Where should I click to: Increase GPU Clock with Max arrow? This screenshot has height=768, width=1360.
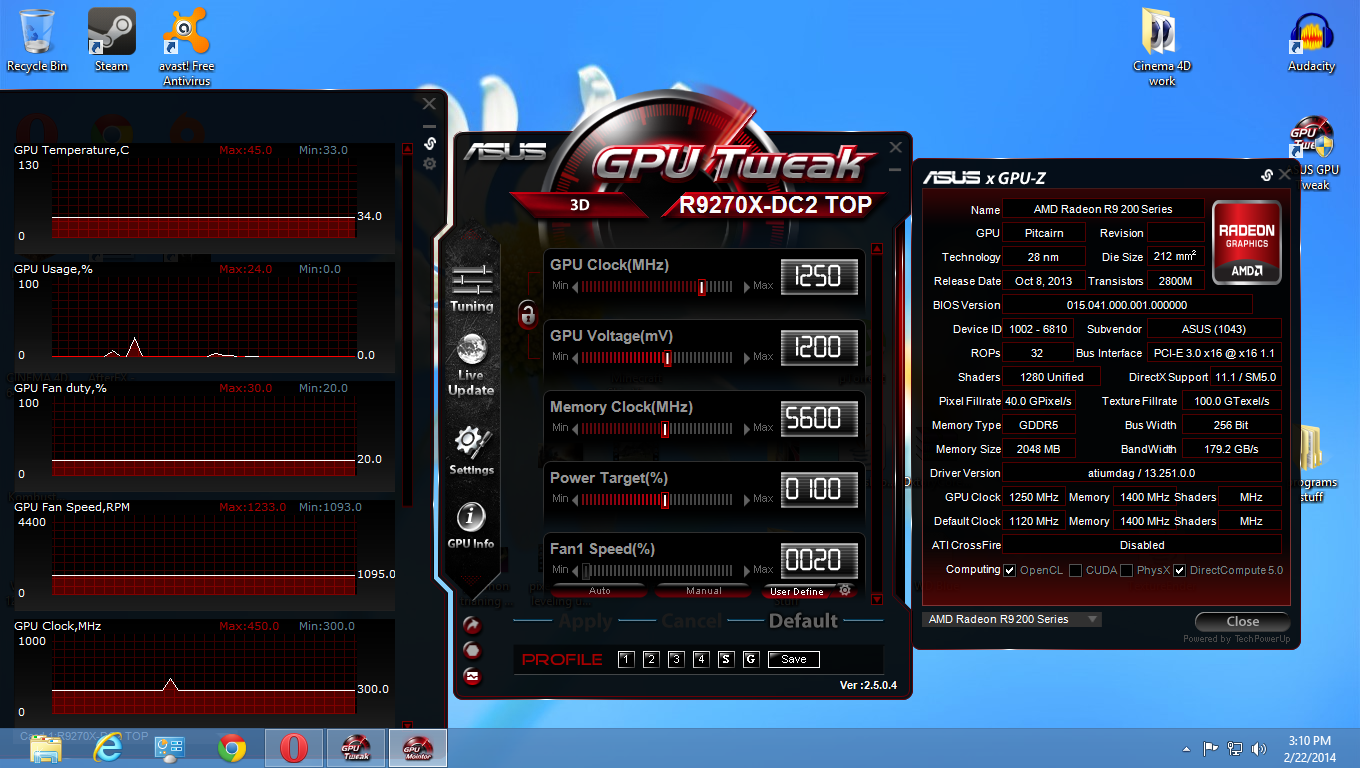[x=747, y=286]
